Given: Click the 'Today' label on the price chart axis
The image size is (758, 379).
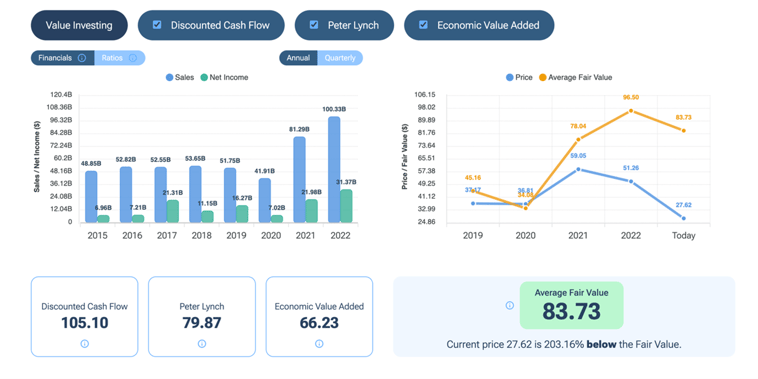Looking at the screenshot, I should [x=684, y=236].
